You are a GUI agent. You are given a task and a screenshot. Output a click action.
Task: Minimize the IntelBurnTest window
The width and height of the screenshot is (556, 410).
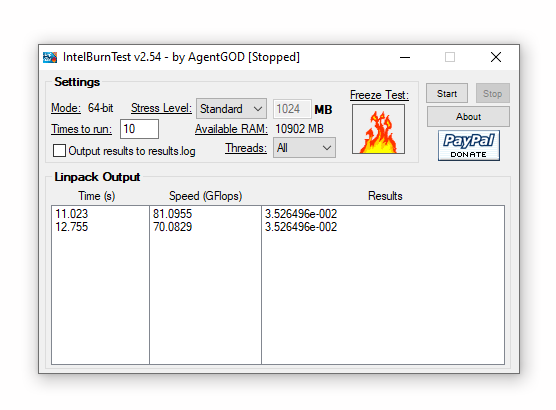pyautogui.click(x=405, y=57)
